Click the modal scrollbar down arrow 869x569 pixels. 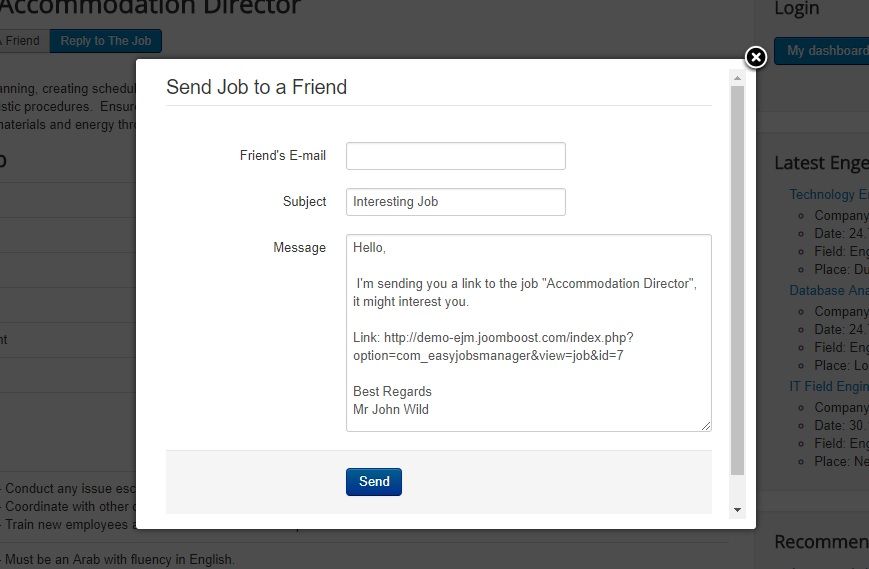(737, 510)
